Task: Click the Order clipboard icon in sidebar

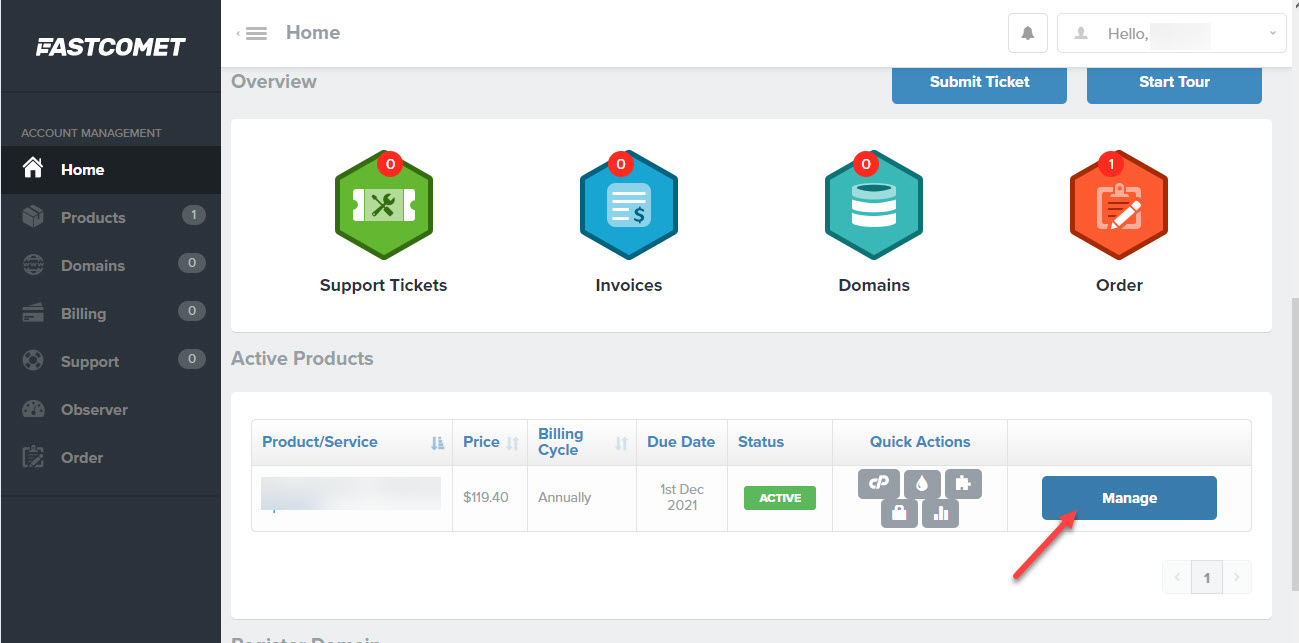Action: click(33, 457)
